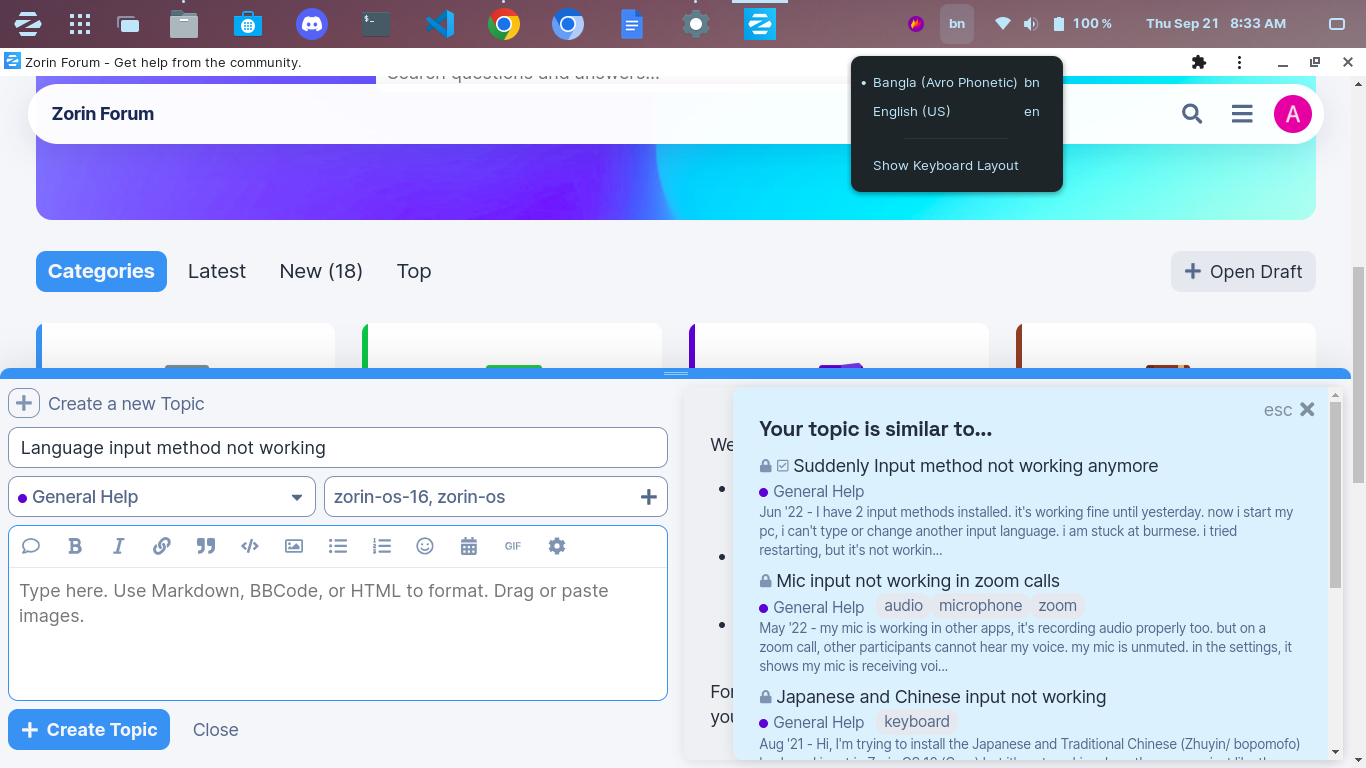Screen dimensions: 1366x768
Task: Open the volume control in system tray
Action: click(1031, 24)
